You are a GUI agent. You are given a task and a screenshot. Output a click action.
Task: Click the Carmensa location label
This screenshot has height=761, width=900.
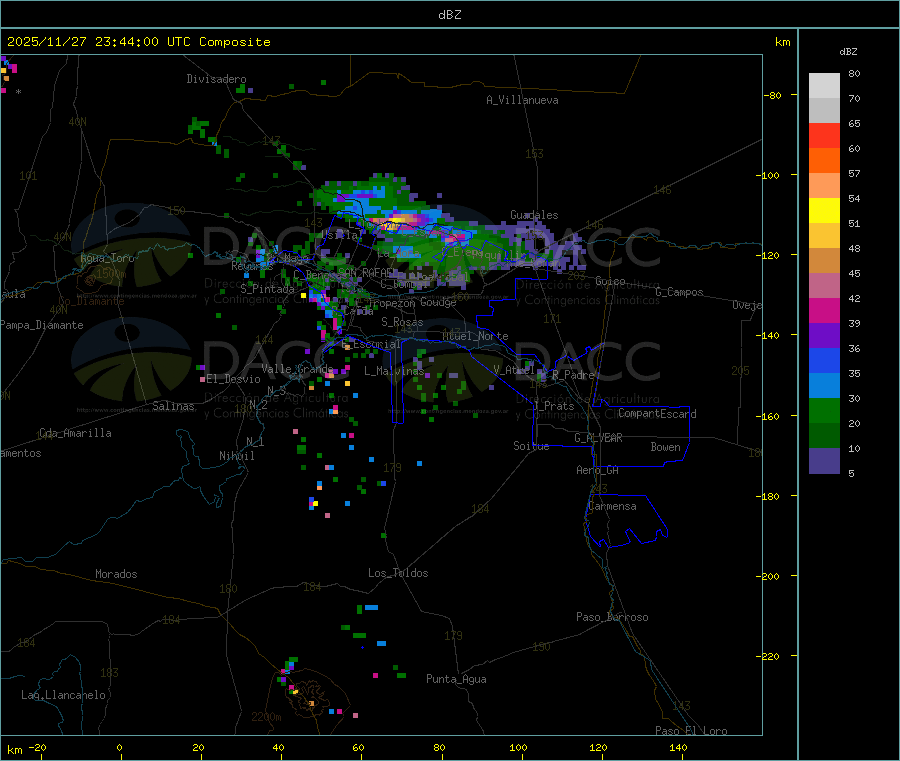pos(612,506)
